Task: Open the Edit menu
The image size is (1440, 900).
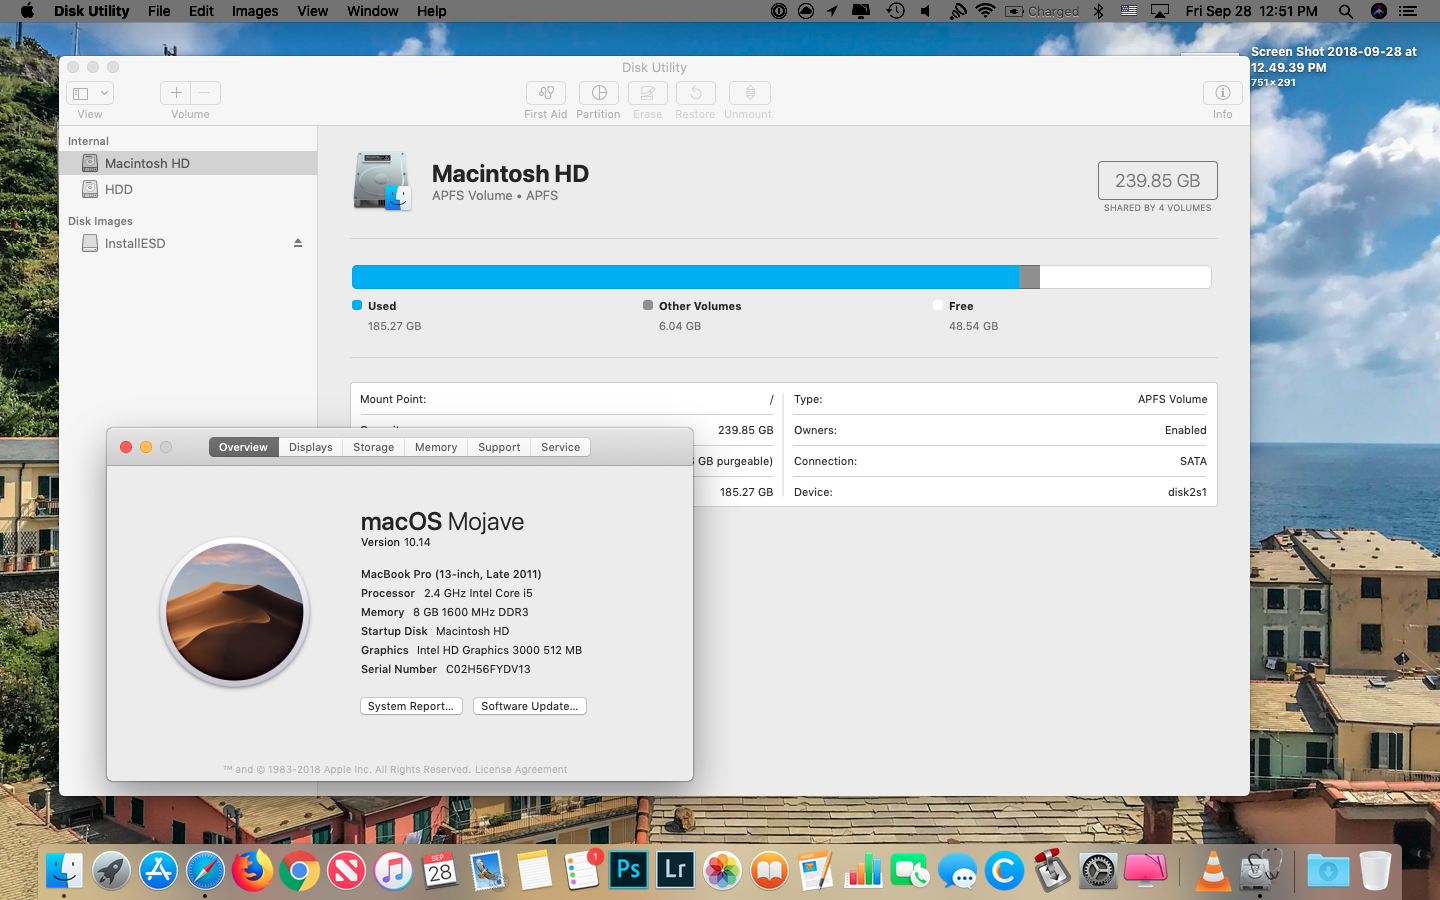Action: [201, 11]
